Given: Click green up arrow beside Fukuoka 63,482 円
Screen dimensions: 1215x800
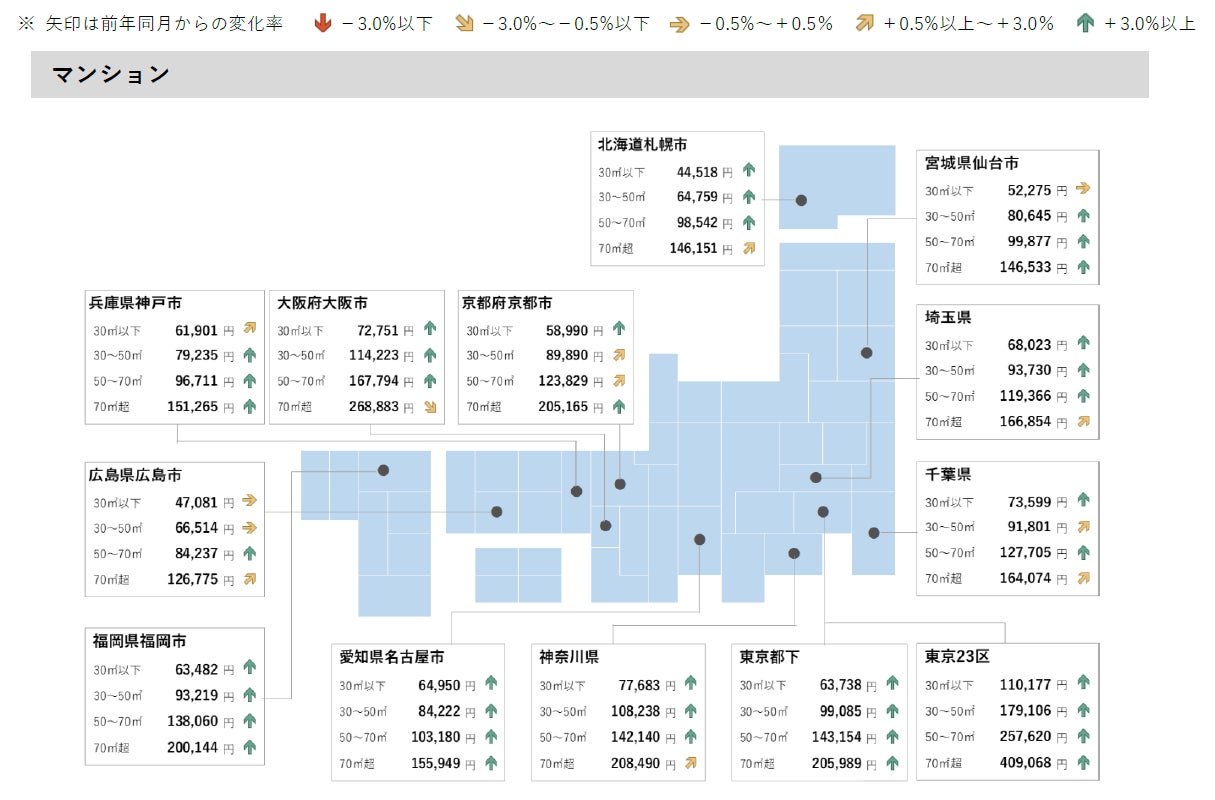Looking at the screenshot, I should coord(249,669).
